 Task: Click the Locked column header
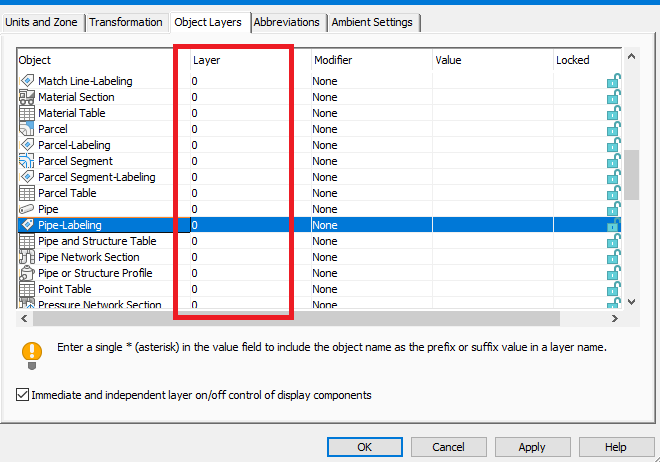(588, 60)
